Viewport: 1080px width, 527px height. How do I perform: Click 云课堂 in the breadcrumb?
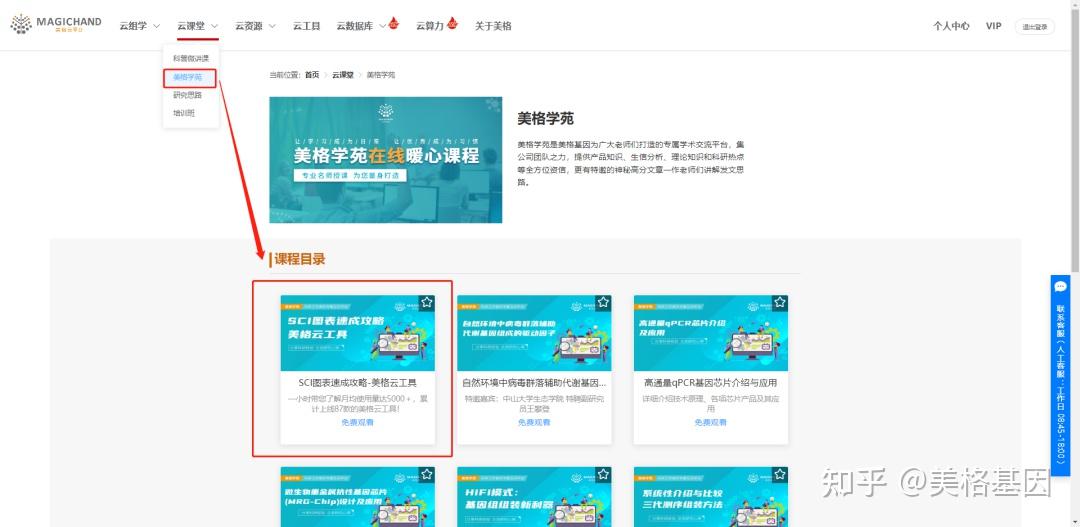(343, 75)
